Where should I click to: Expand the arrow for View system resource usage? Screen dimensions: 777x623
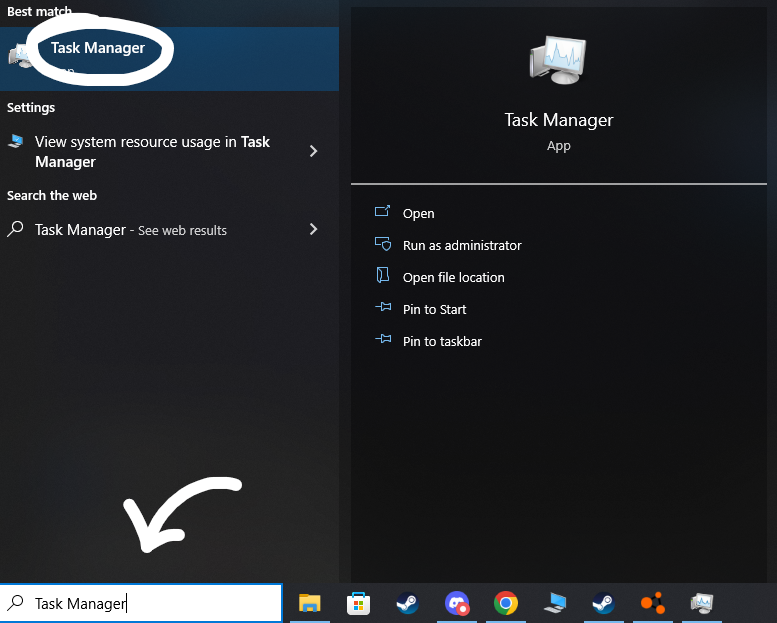tap(313, 151)
